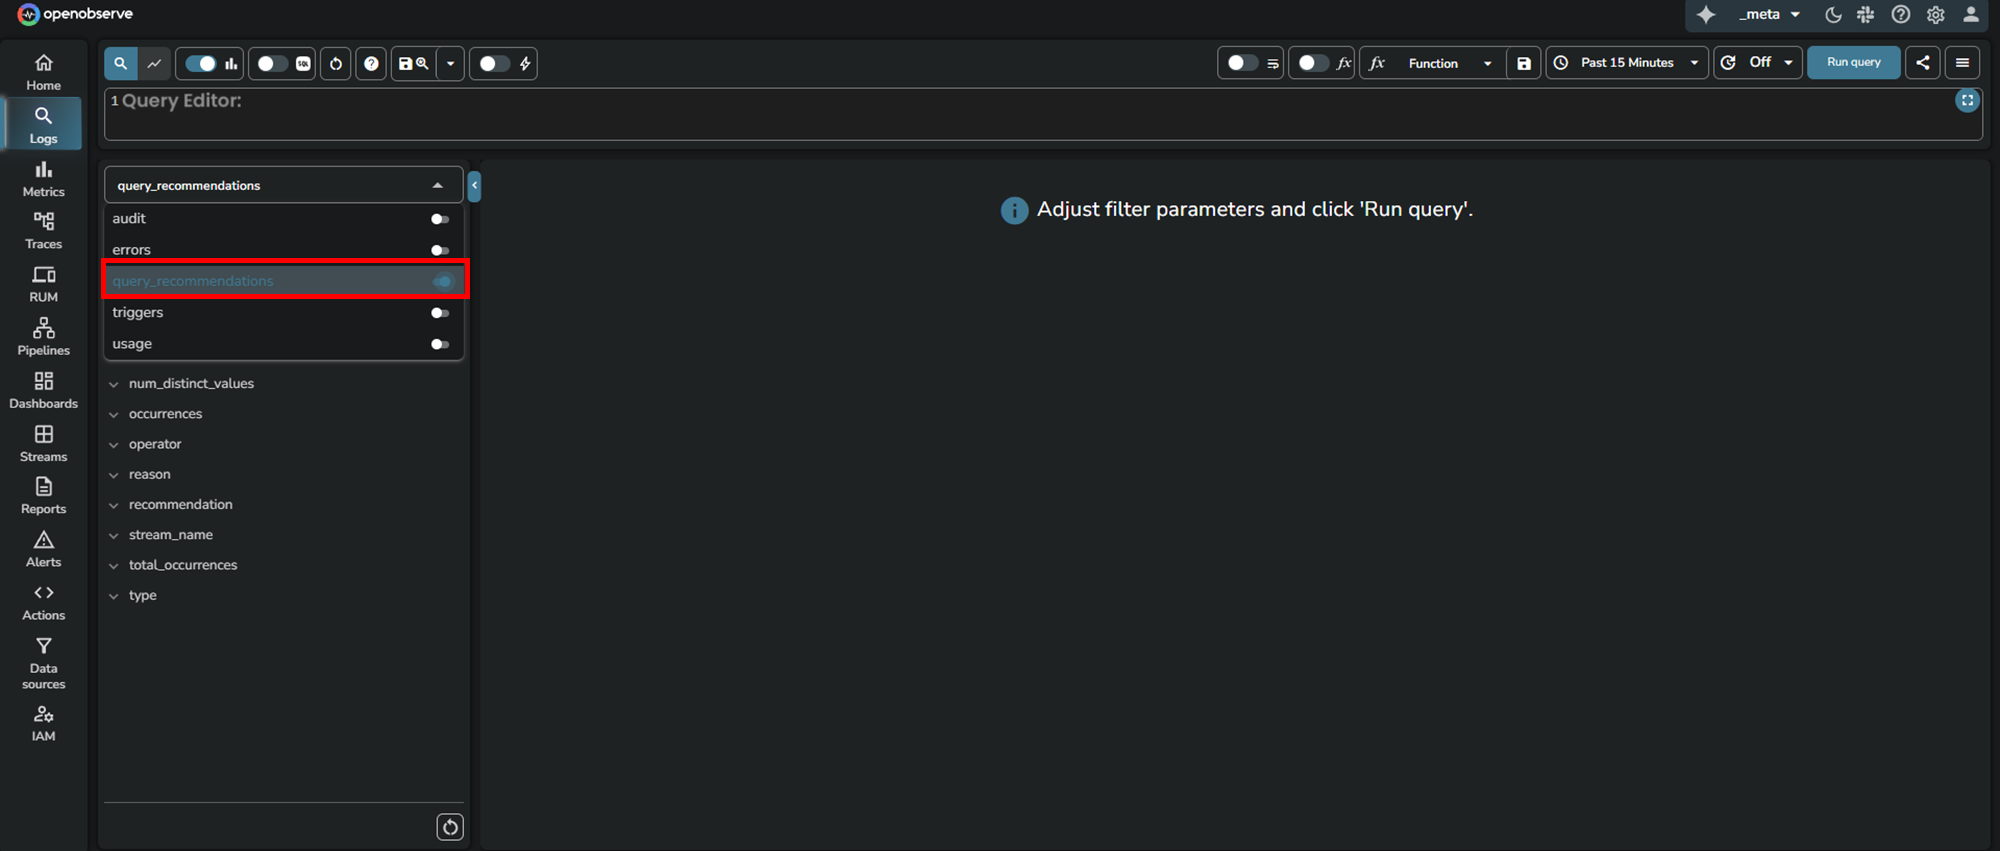Viewport: 2000px width, 851px height.
Task: Click the refresh icon below field list
Action: click(x=450, y=827)
